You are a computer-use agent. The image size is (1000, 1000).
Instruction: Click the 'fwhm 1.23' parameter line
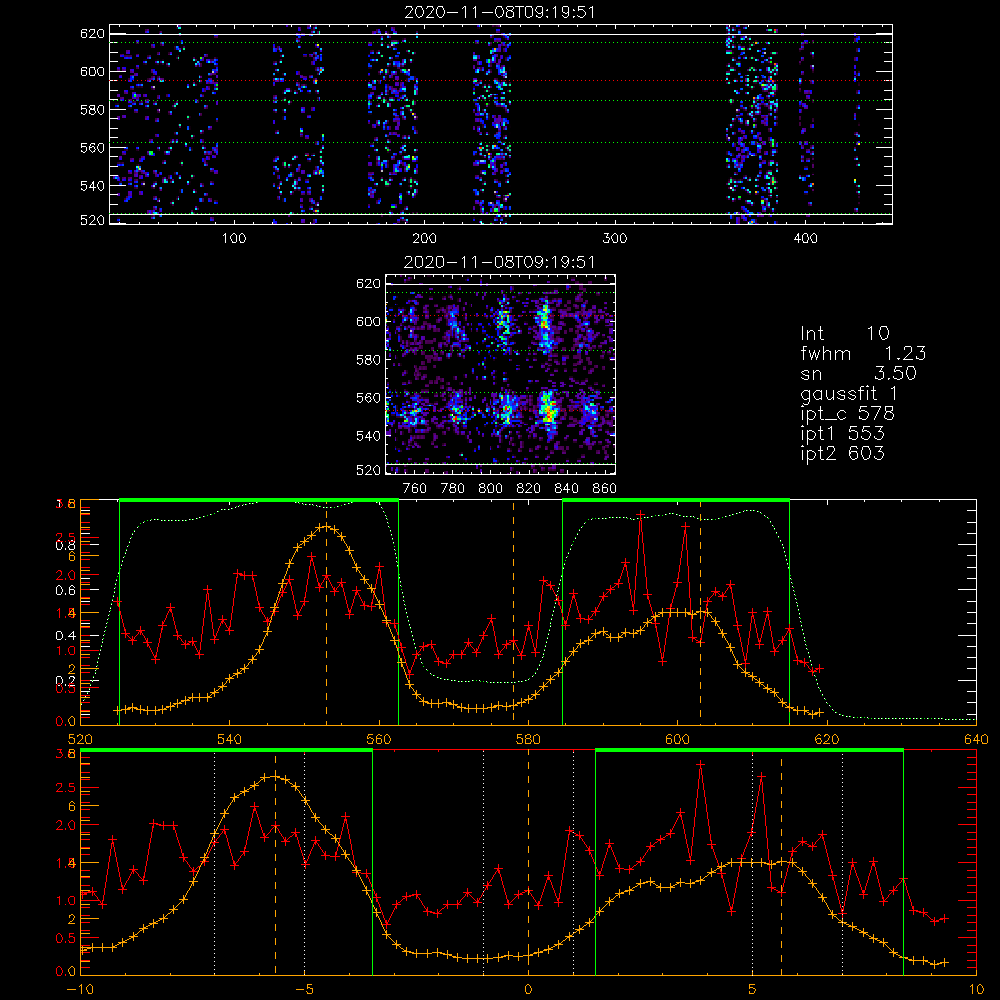click(x=863, y=353)
